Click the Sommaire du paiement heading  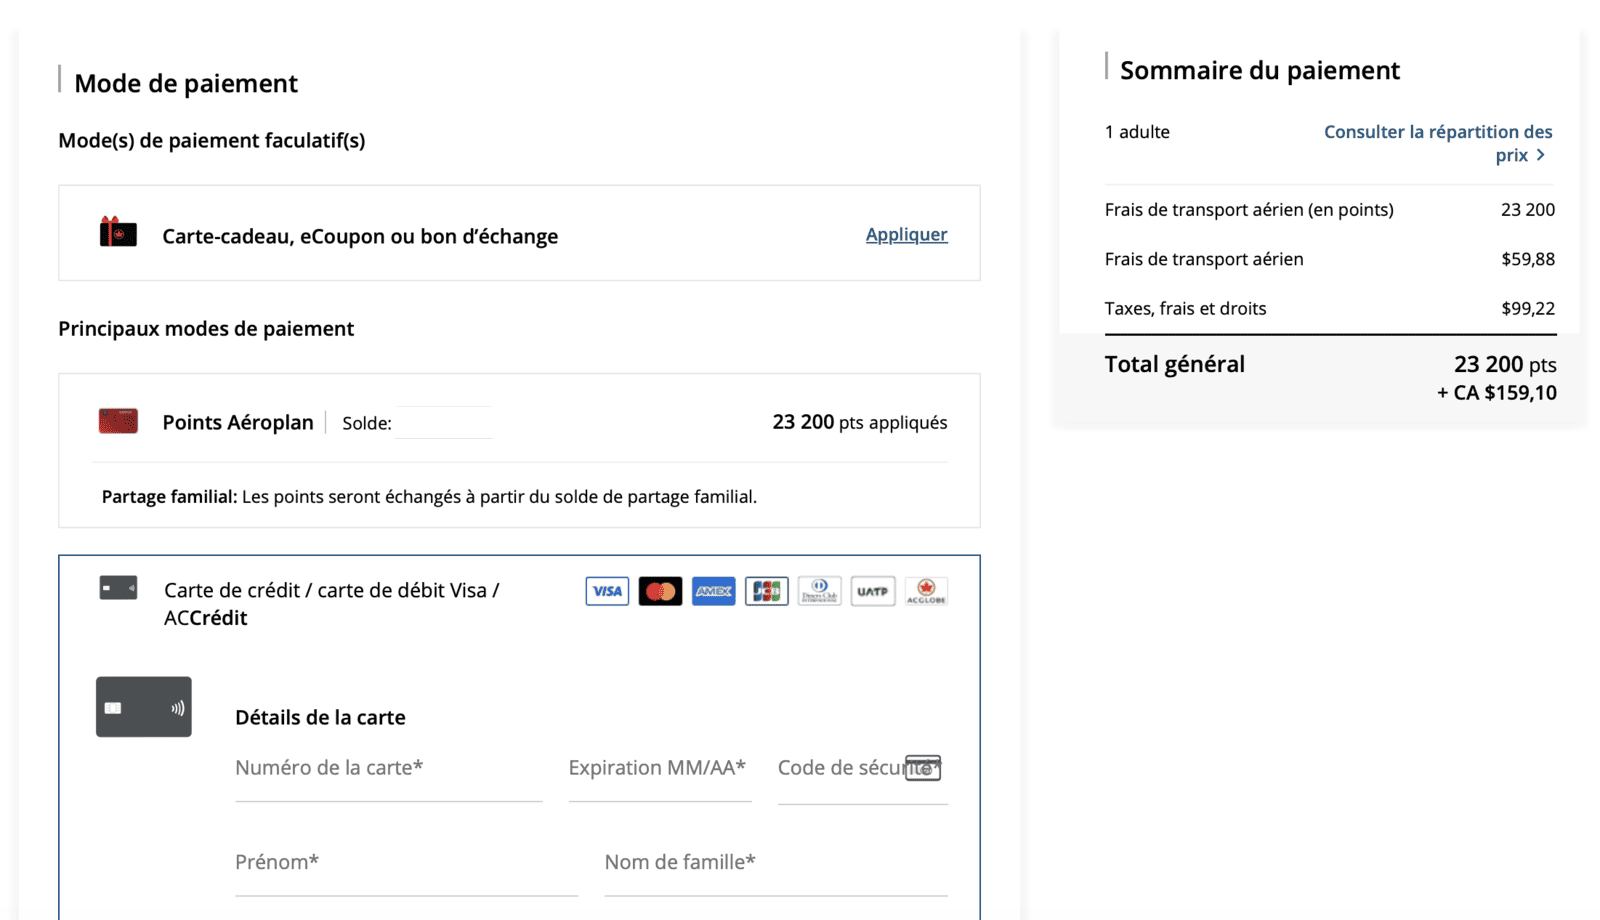point(1260,70)
